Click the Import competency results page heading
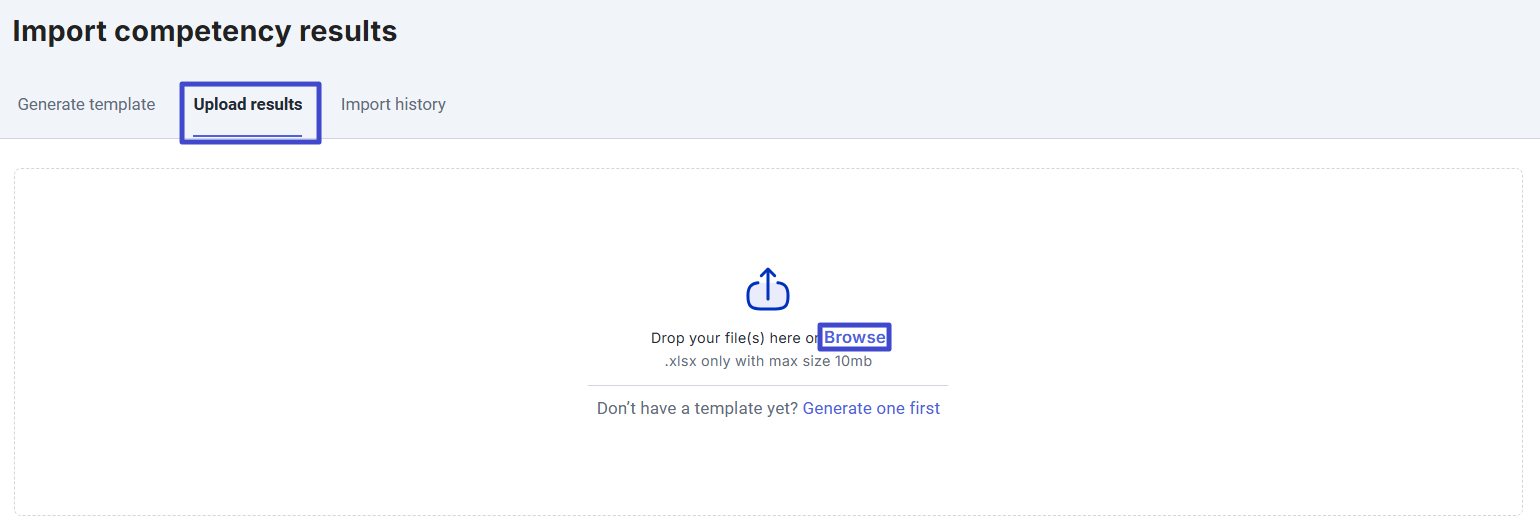Viewport: 1540px width, 528px height. [205, 31]
